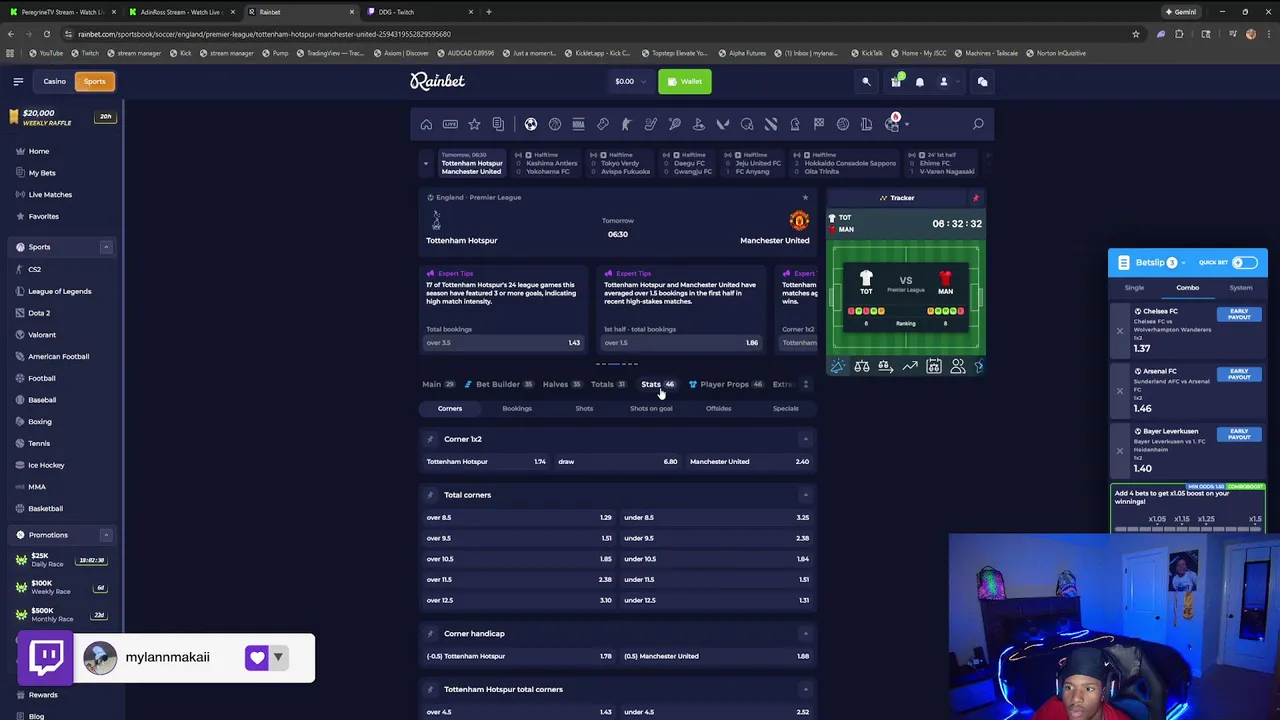Collapse the Corner 1x2 market
The image size is (1280, 720).
[x=805, y=439]
